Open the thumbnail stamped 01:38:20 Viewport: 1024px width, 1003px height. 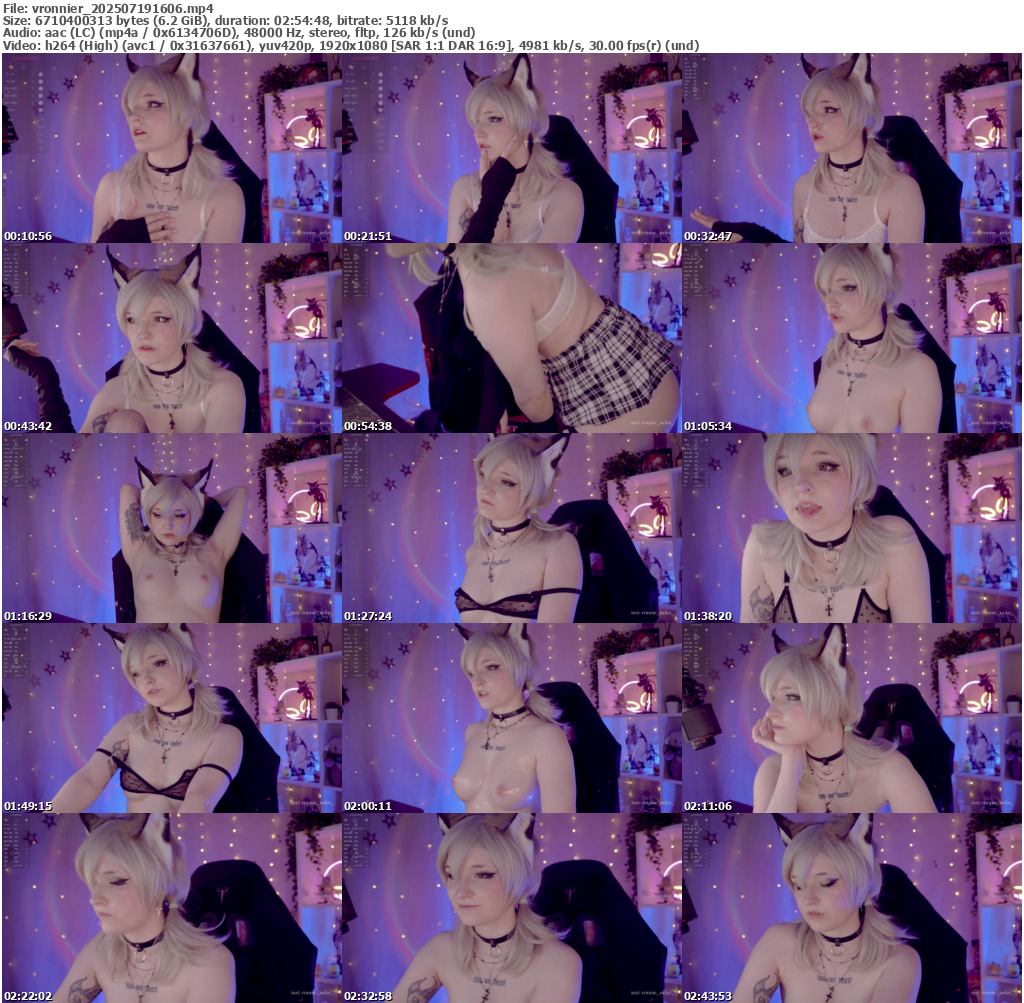click(852, 528)
